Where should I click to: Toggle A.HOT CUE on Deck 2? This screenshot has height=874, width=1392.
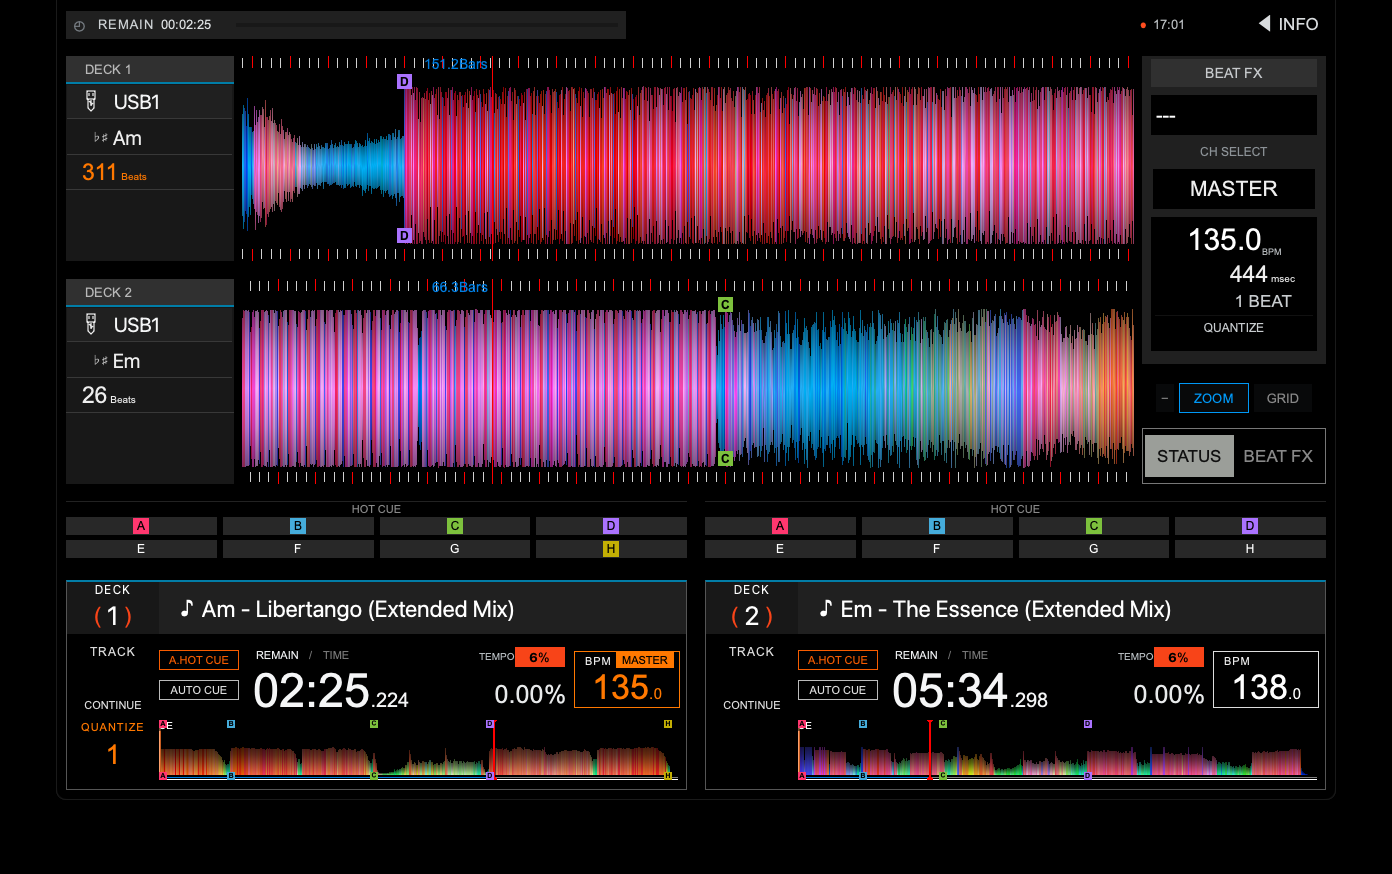click(x=838, y=660)
